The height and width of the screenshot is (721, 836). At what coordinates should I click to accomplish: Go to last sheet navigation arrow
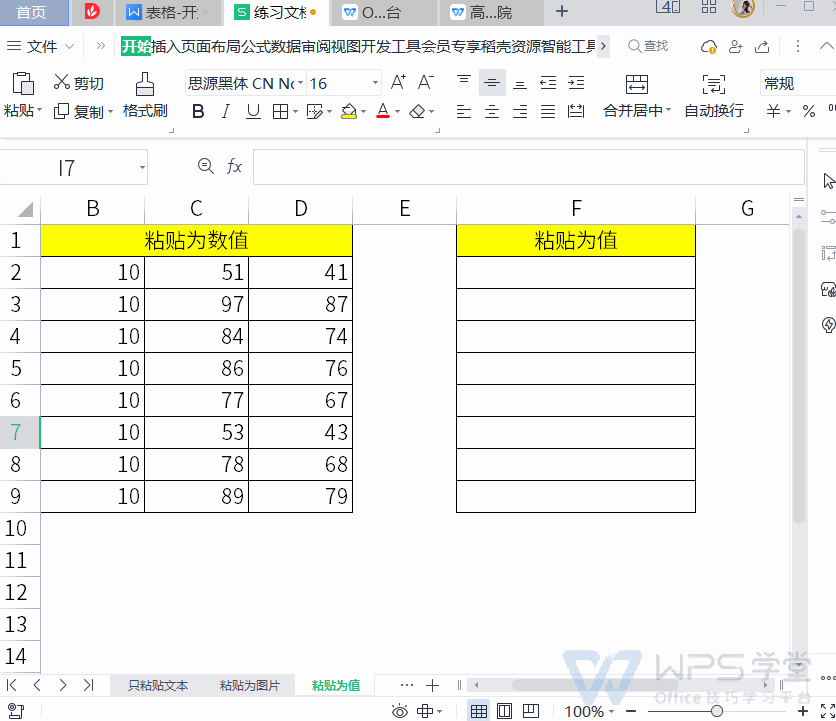click(x=89, y=685)
